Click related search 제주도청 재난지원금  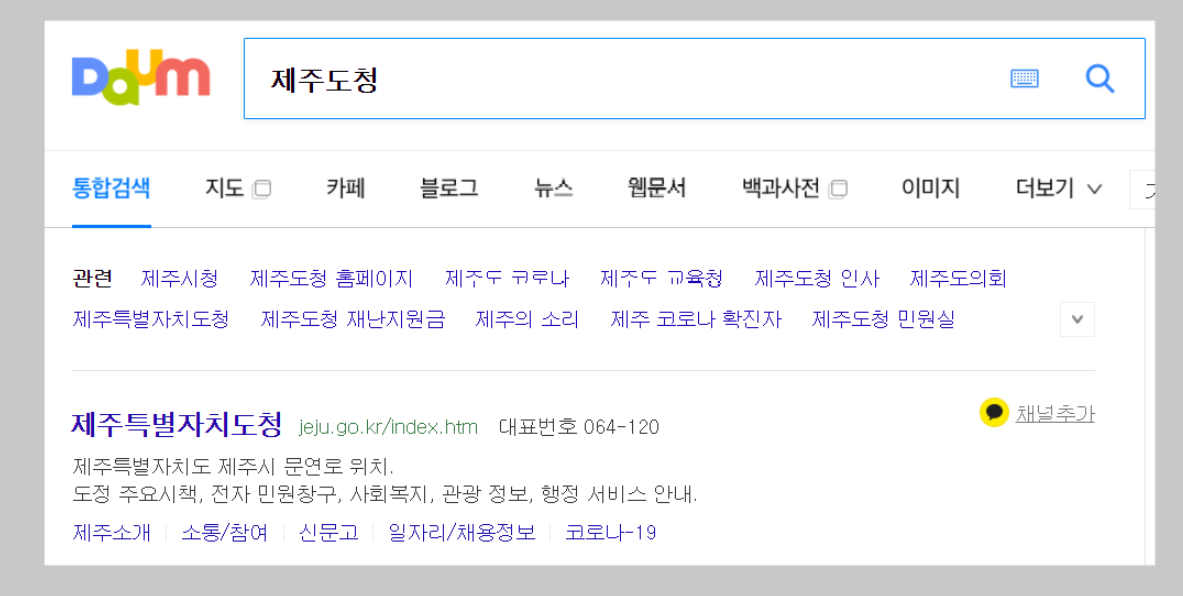(x=352, y=319)
